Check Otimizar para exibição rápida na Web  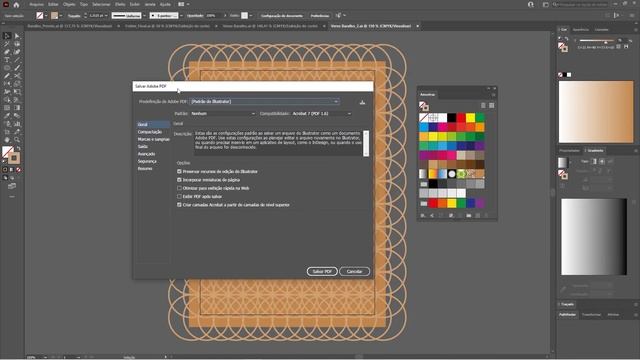pyautogui.click(x=179, y=188)
